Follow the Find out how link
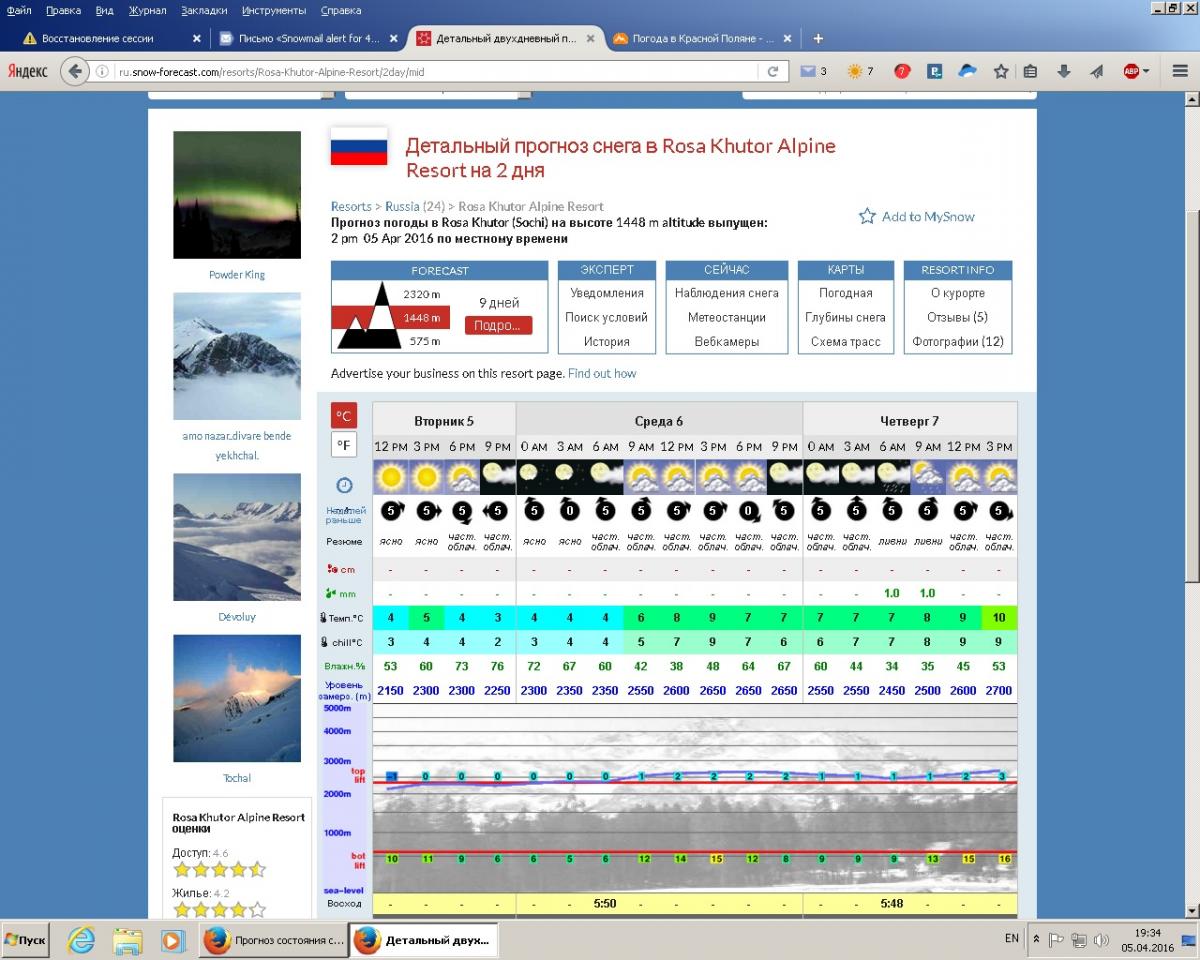 tap(602, 373)
